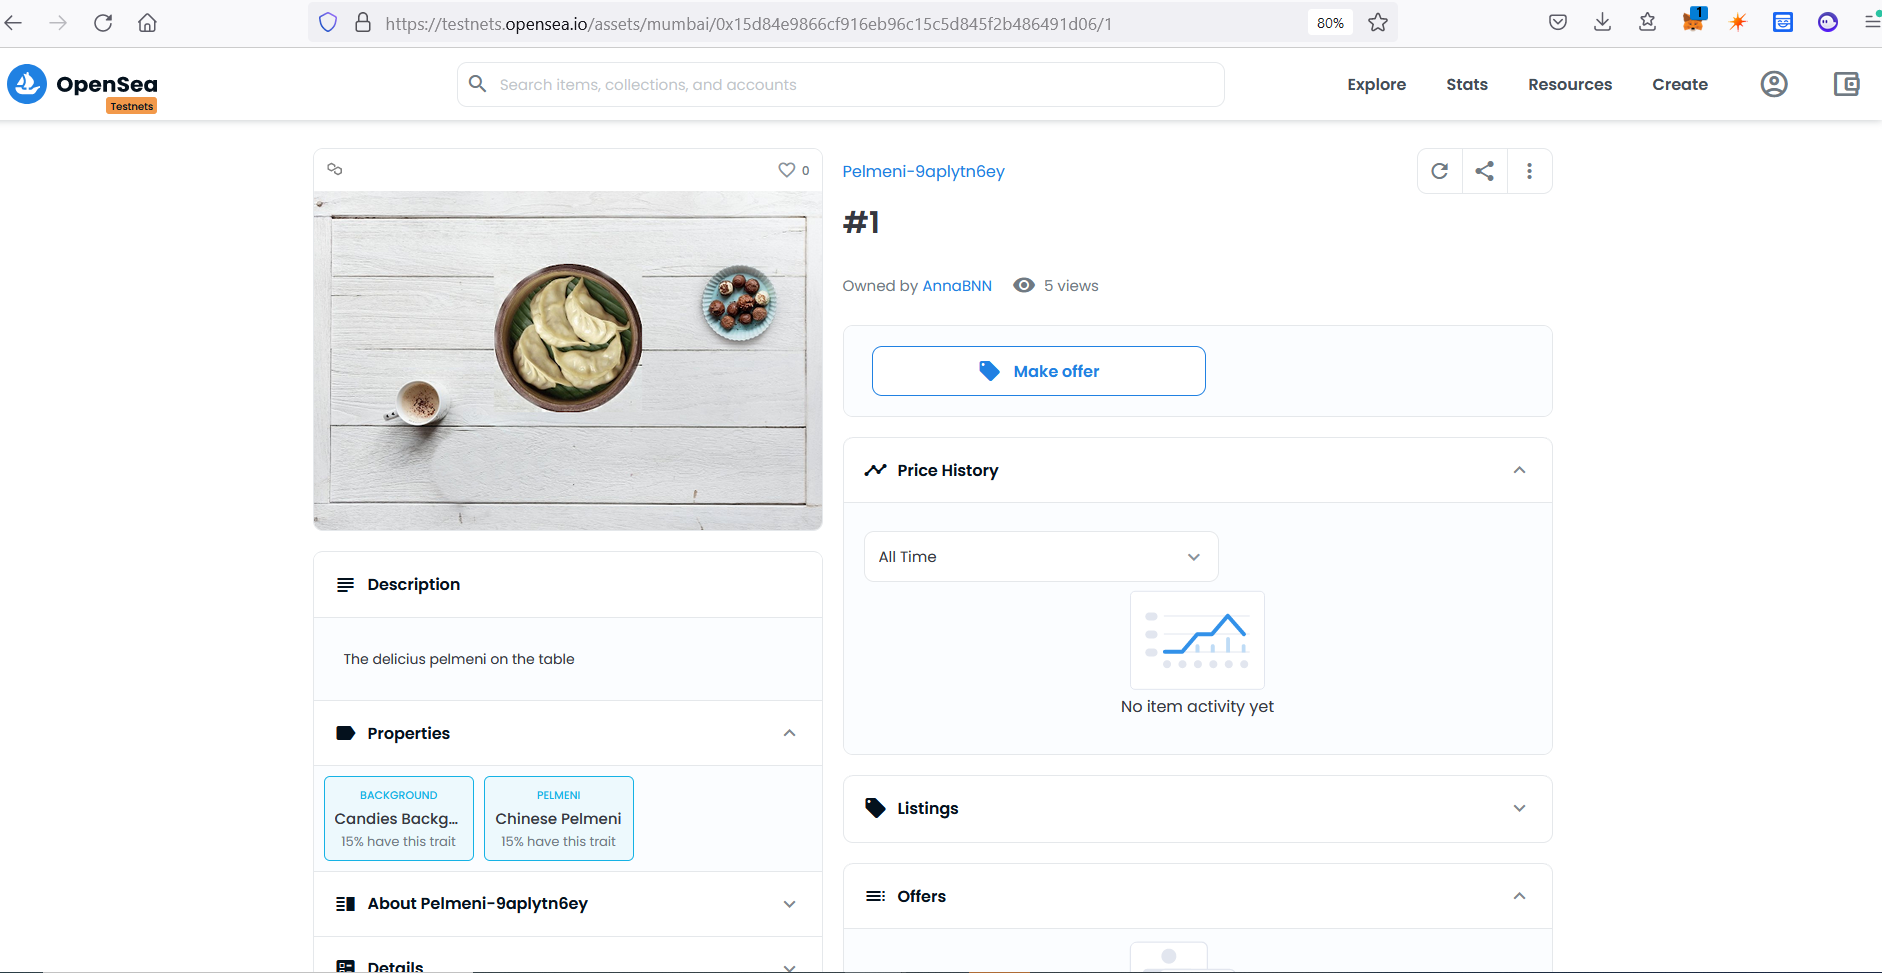1882x973 pixels.
Task: Open the Stats menu
Action: [1466, 85]
